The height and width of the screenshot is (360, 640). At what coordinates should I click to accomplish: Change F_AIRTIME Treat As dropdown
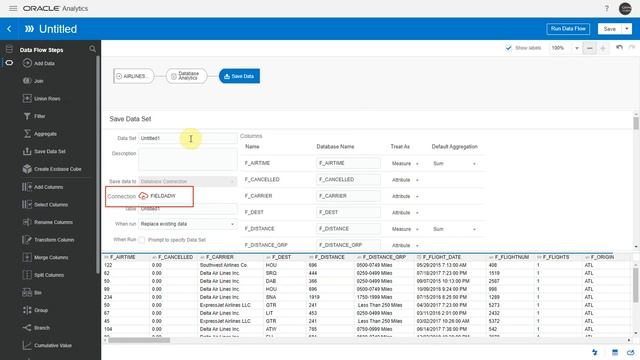point(405,163)
